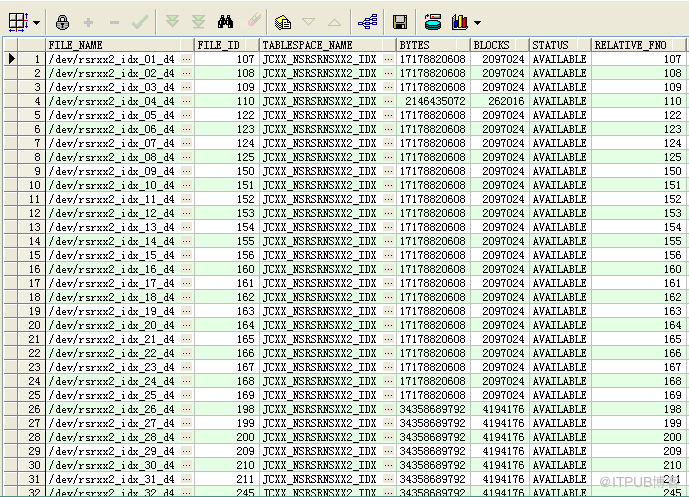Open the dropdown arrow beside the grid icon
Screen dimensions: 689x497
coord(36,23)
